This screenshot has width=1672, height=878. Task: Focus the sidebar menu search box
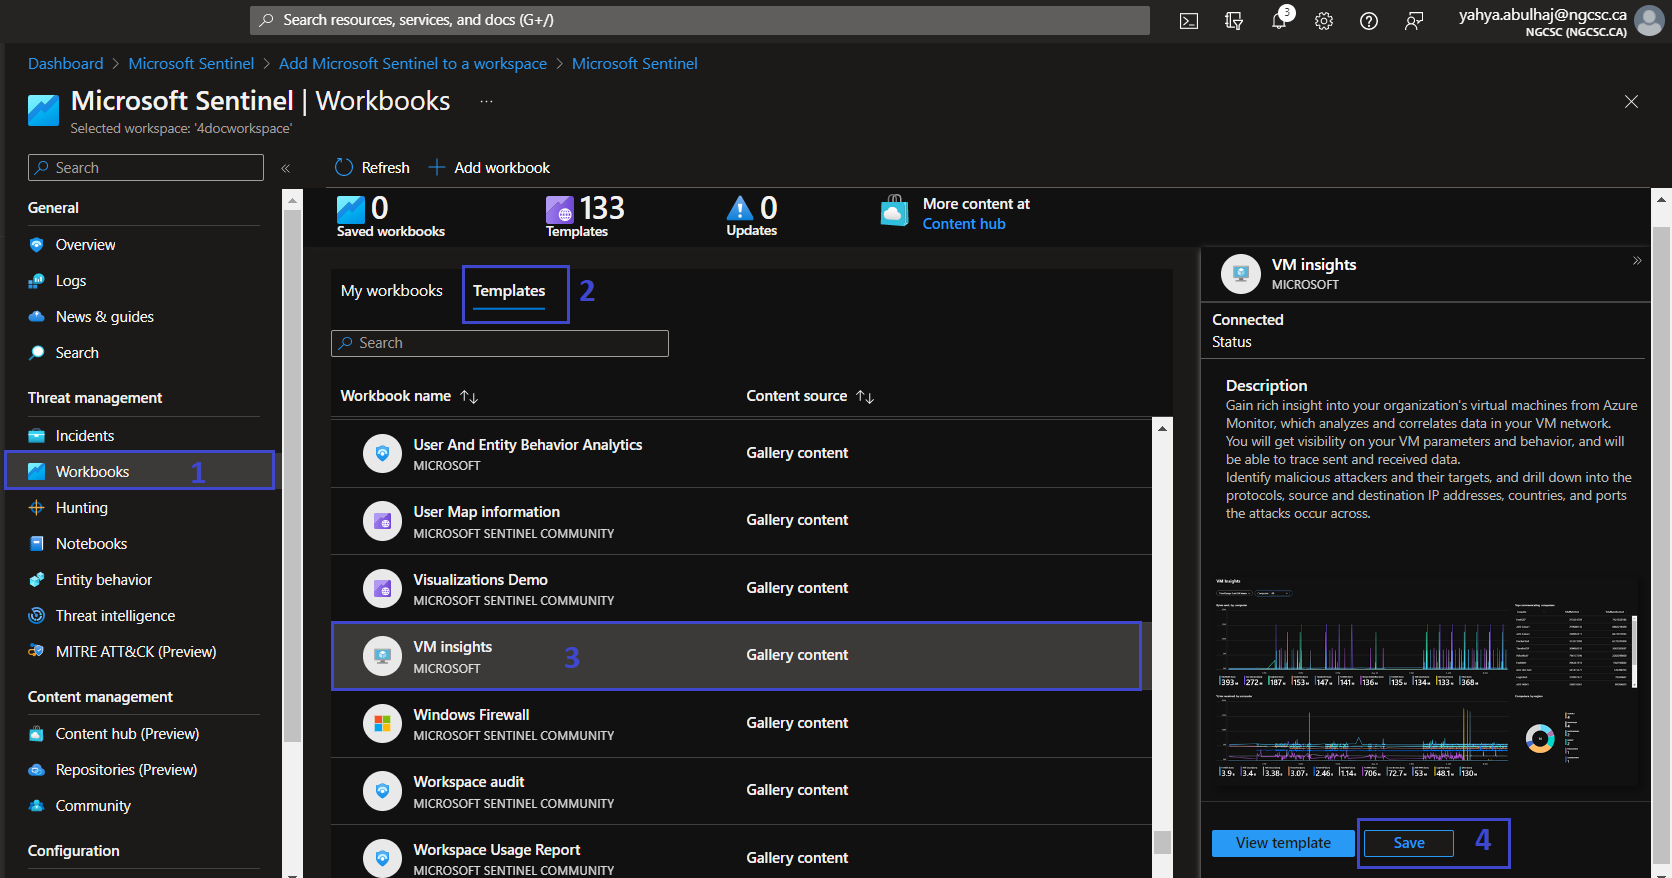146,168
